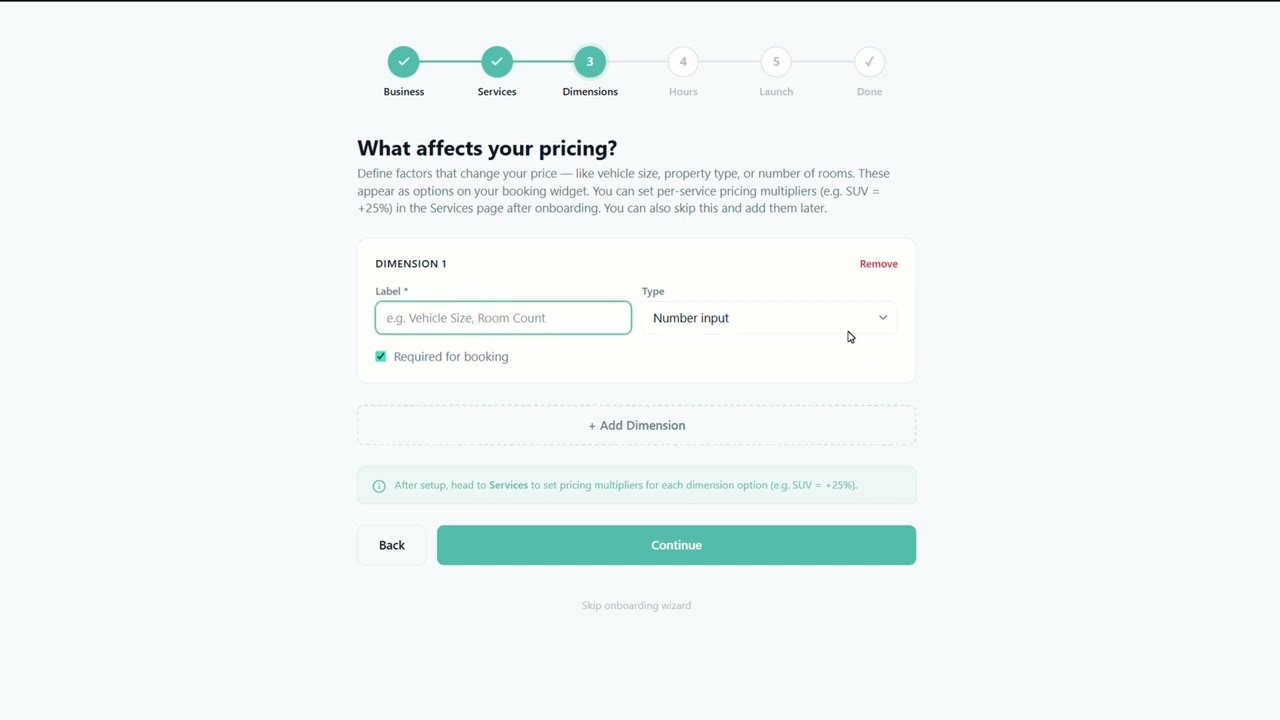This screenshot has height=720, width=1280.
Task: Open the Services link in the hint
Action: [x=508, y=485]
